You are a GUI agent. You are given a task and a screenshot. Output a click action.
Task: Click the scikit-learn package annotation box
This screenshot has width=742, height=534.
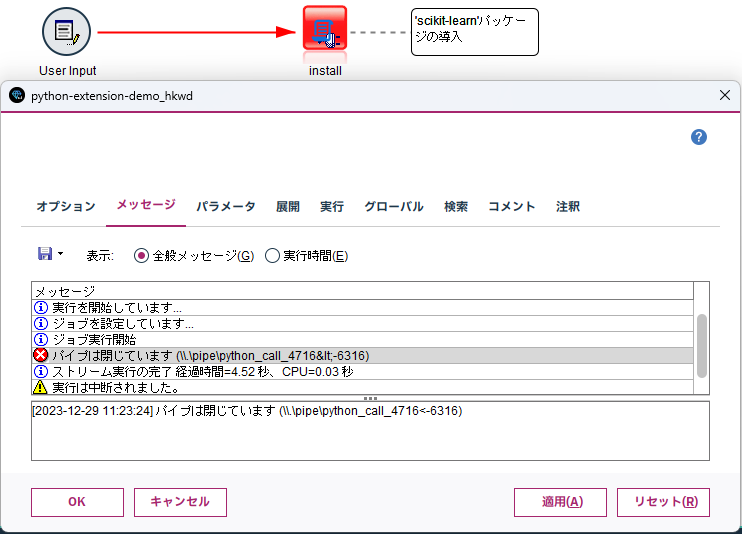click(x=475, y=32)
